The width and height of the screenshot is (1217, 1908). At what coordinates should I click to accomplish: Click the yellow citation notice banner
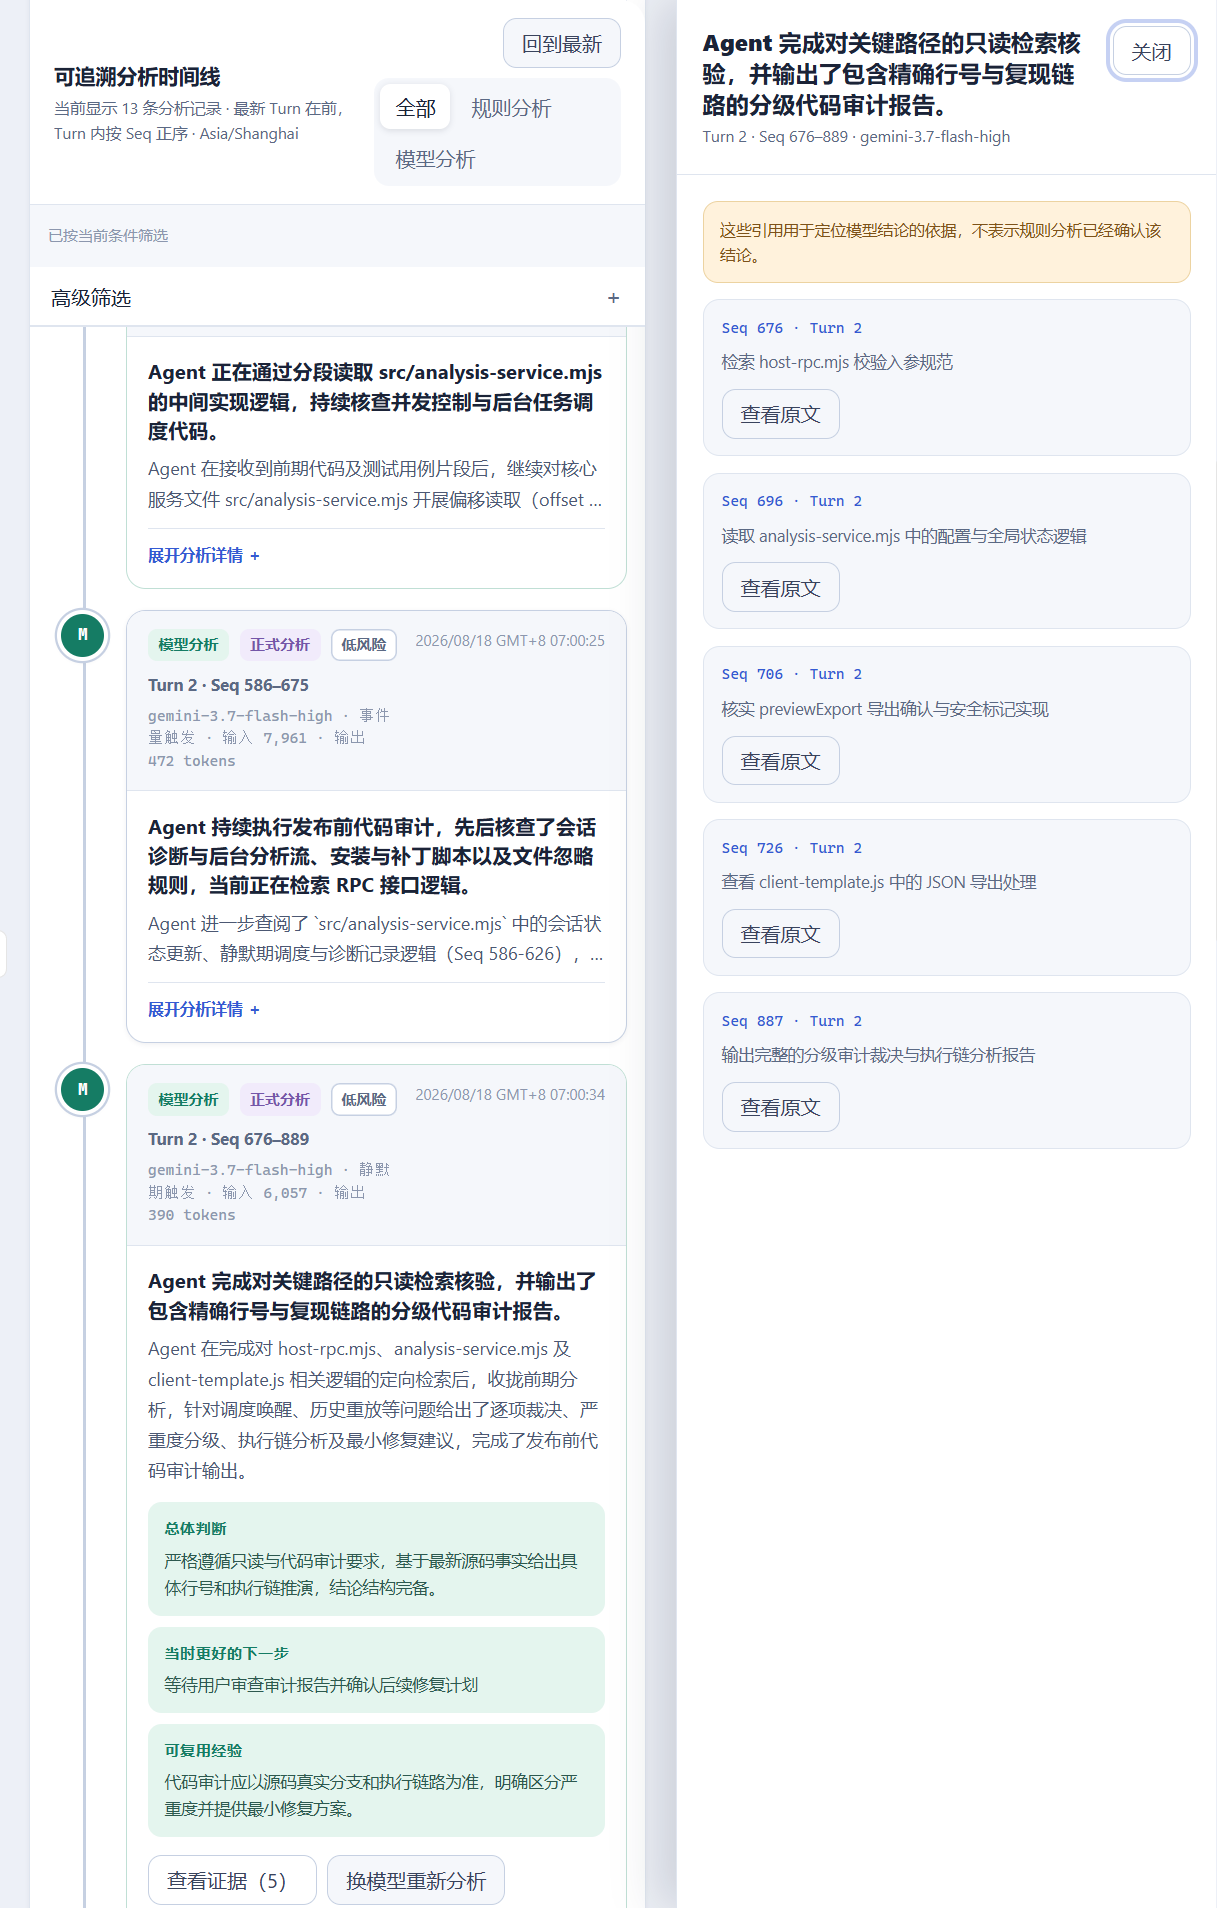(947, 242)
